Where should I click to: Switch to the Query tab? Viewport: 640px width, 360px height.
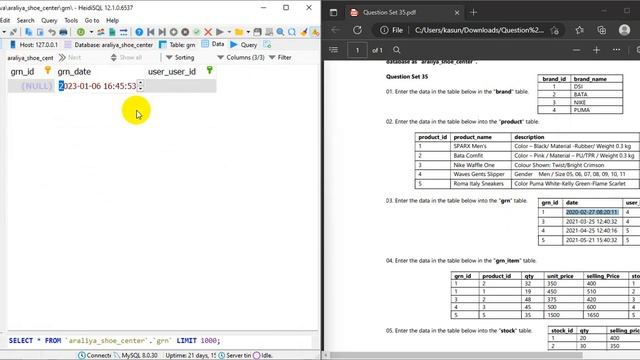244,44
